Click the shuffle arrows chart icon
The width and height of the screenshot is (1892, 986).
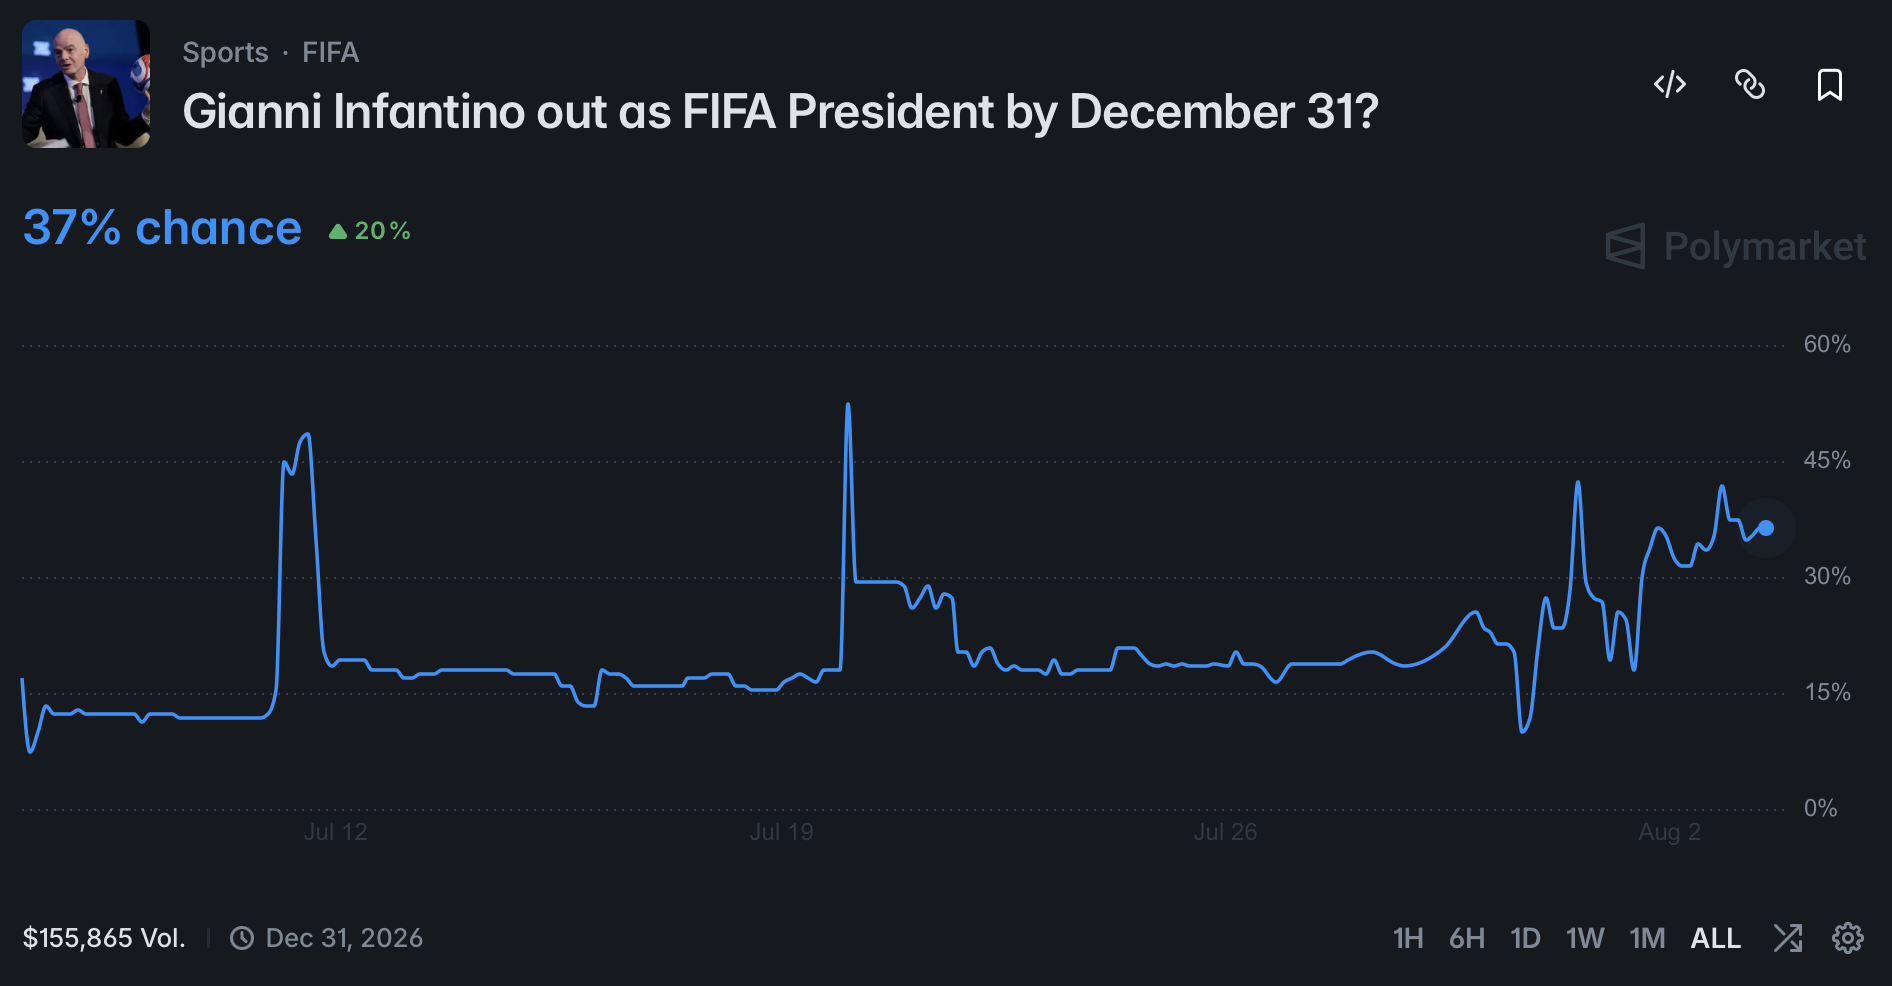tap(1787, 938)
